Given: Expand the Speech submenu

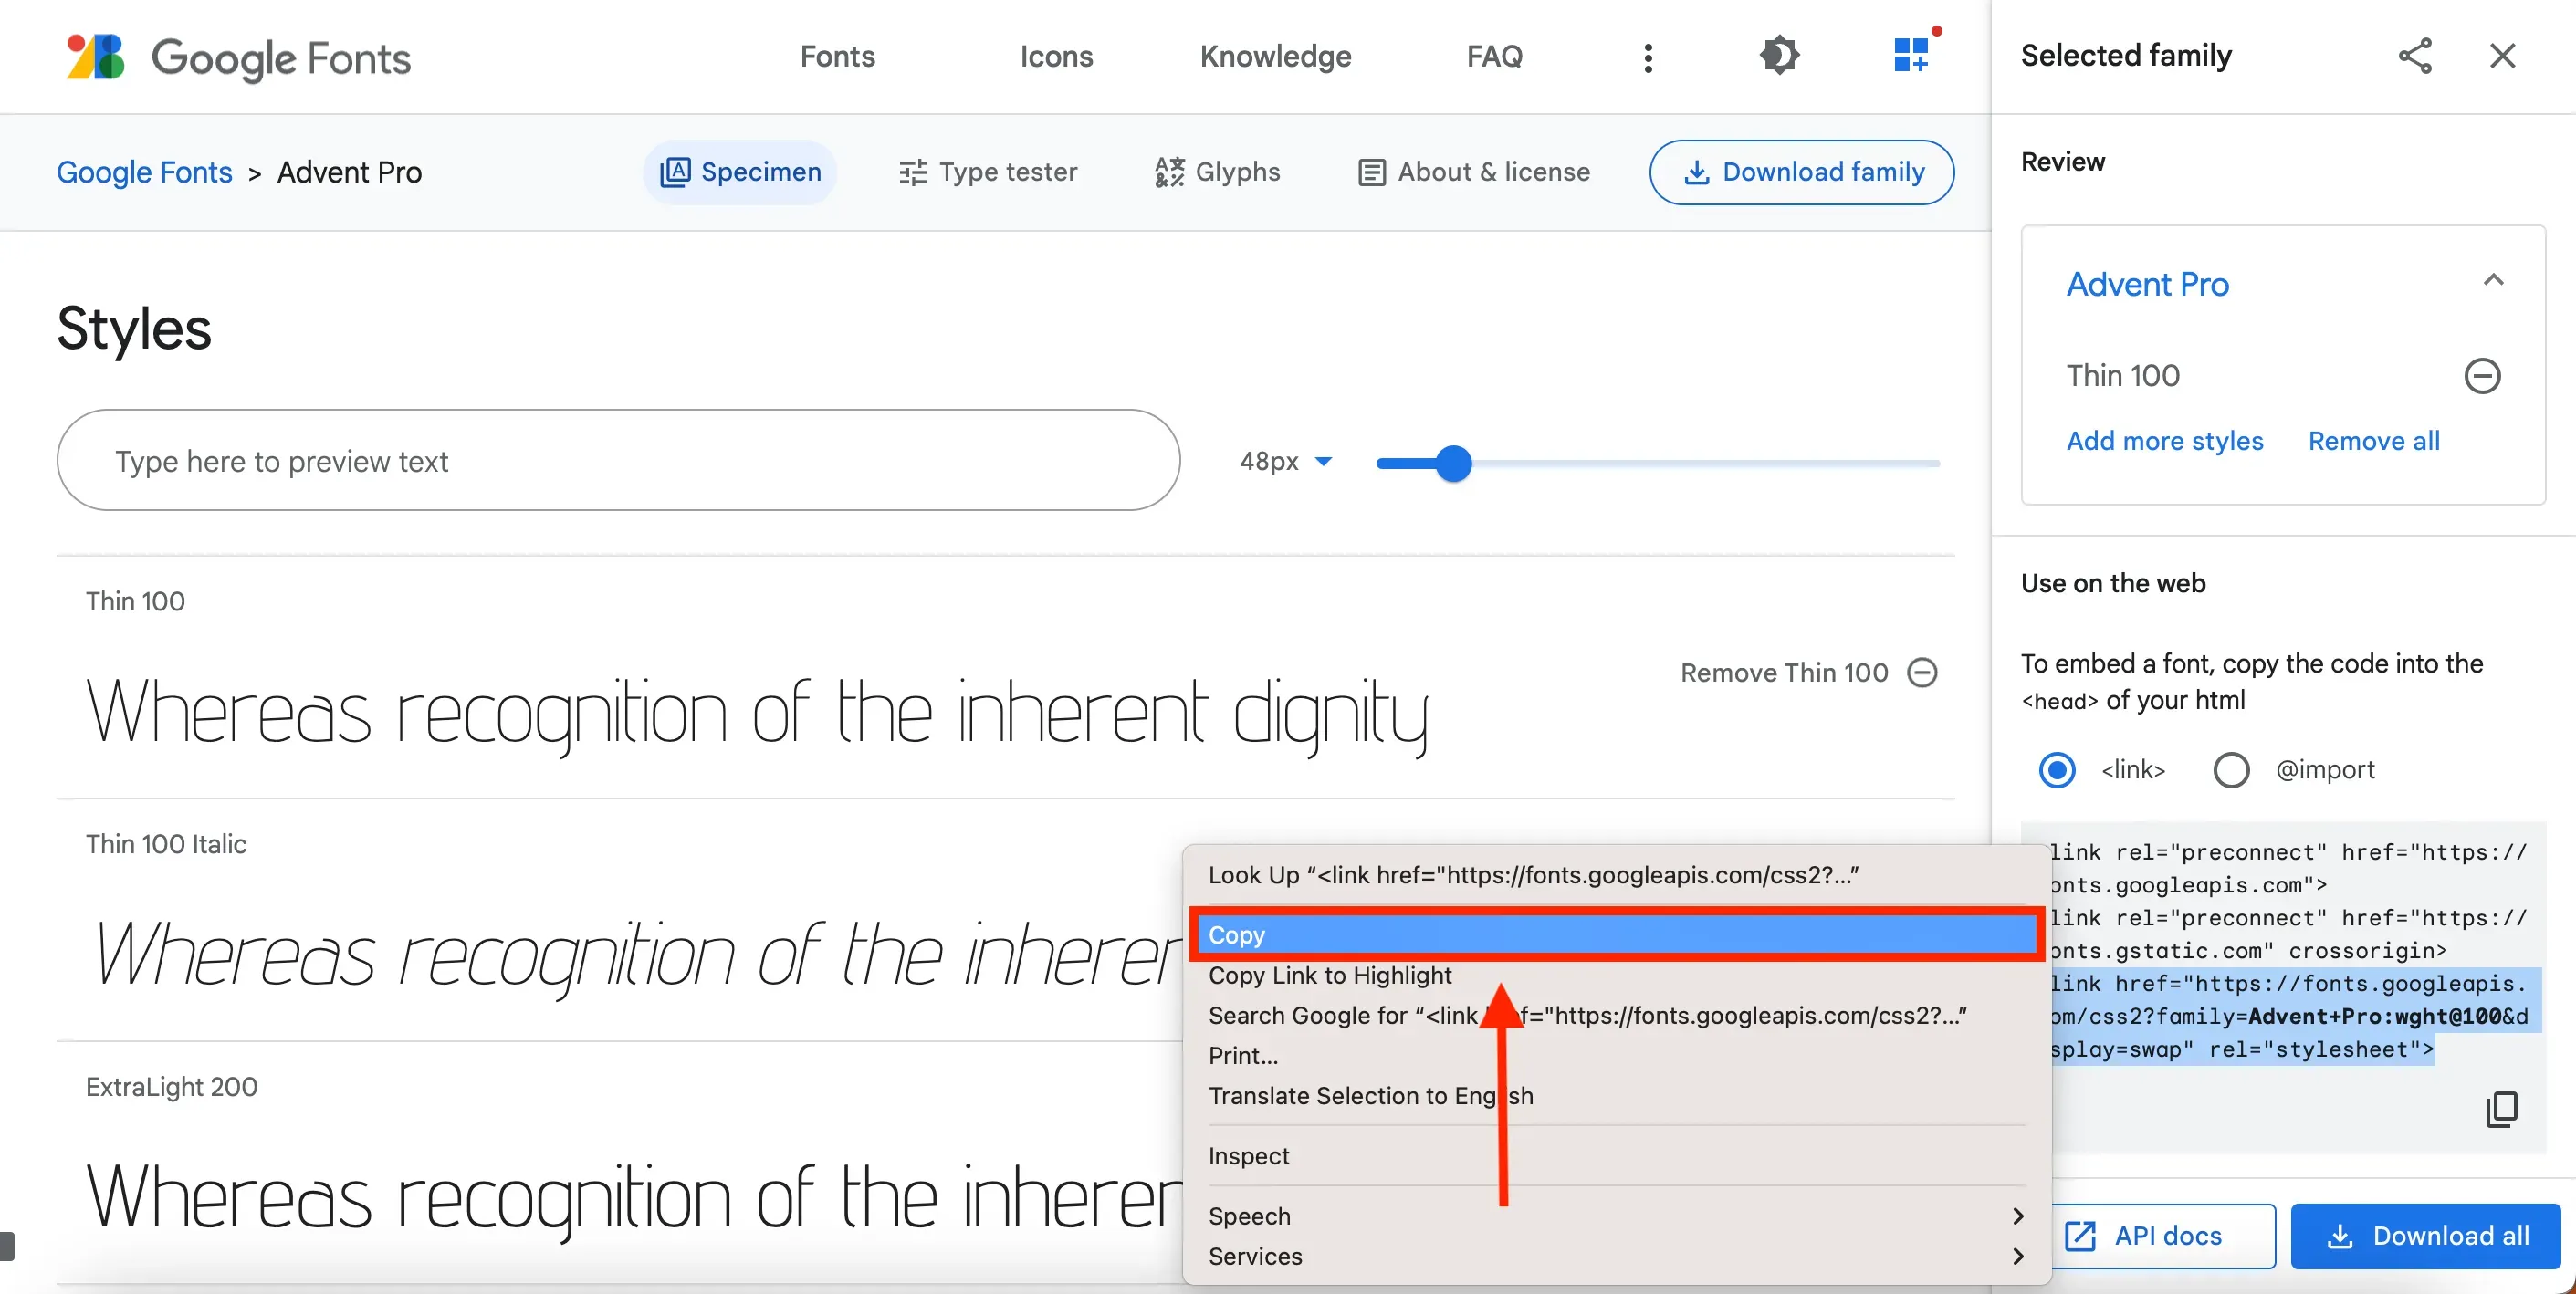Looking at the screenshot, I should [1616, 1216].
